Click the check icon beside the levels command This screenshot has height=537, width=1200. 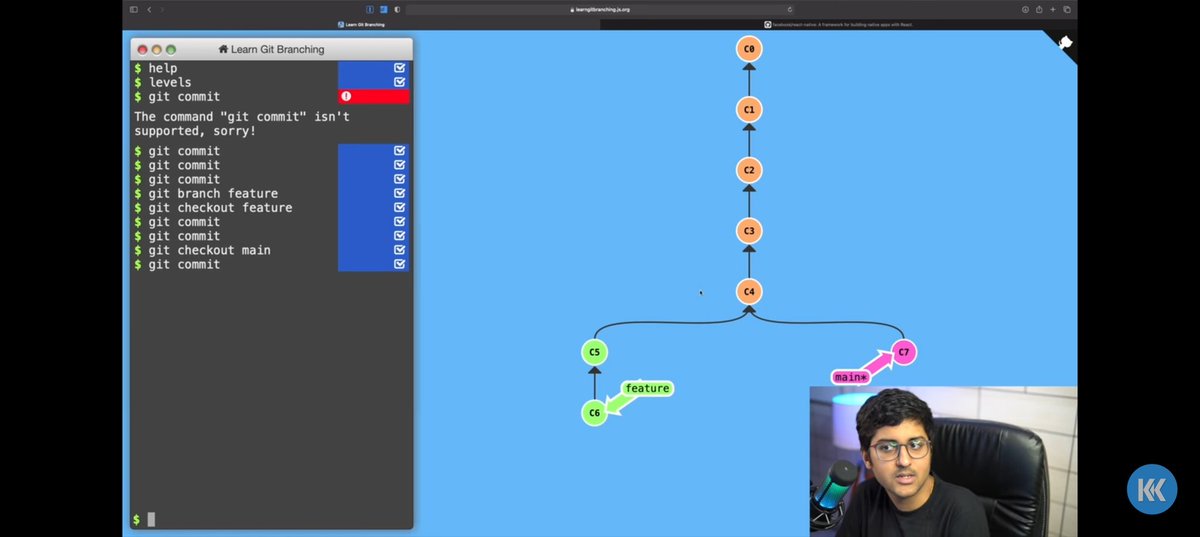[400, 82]
